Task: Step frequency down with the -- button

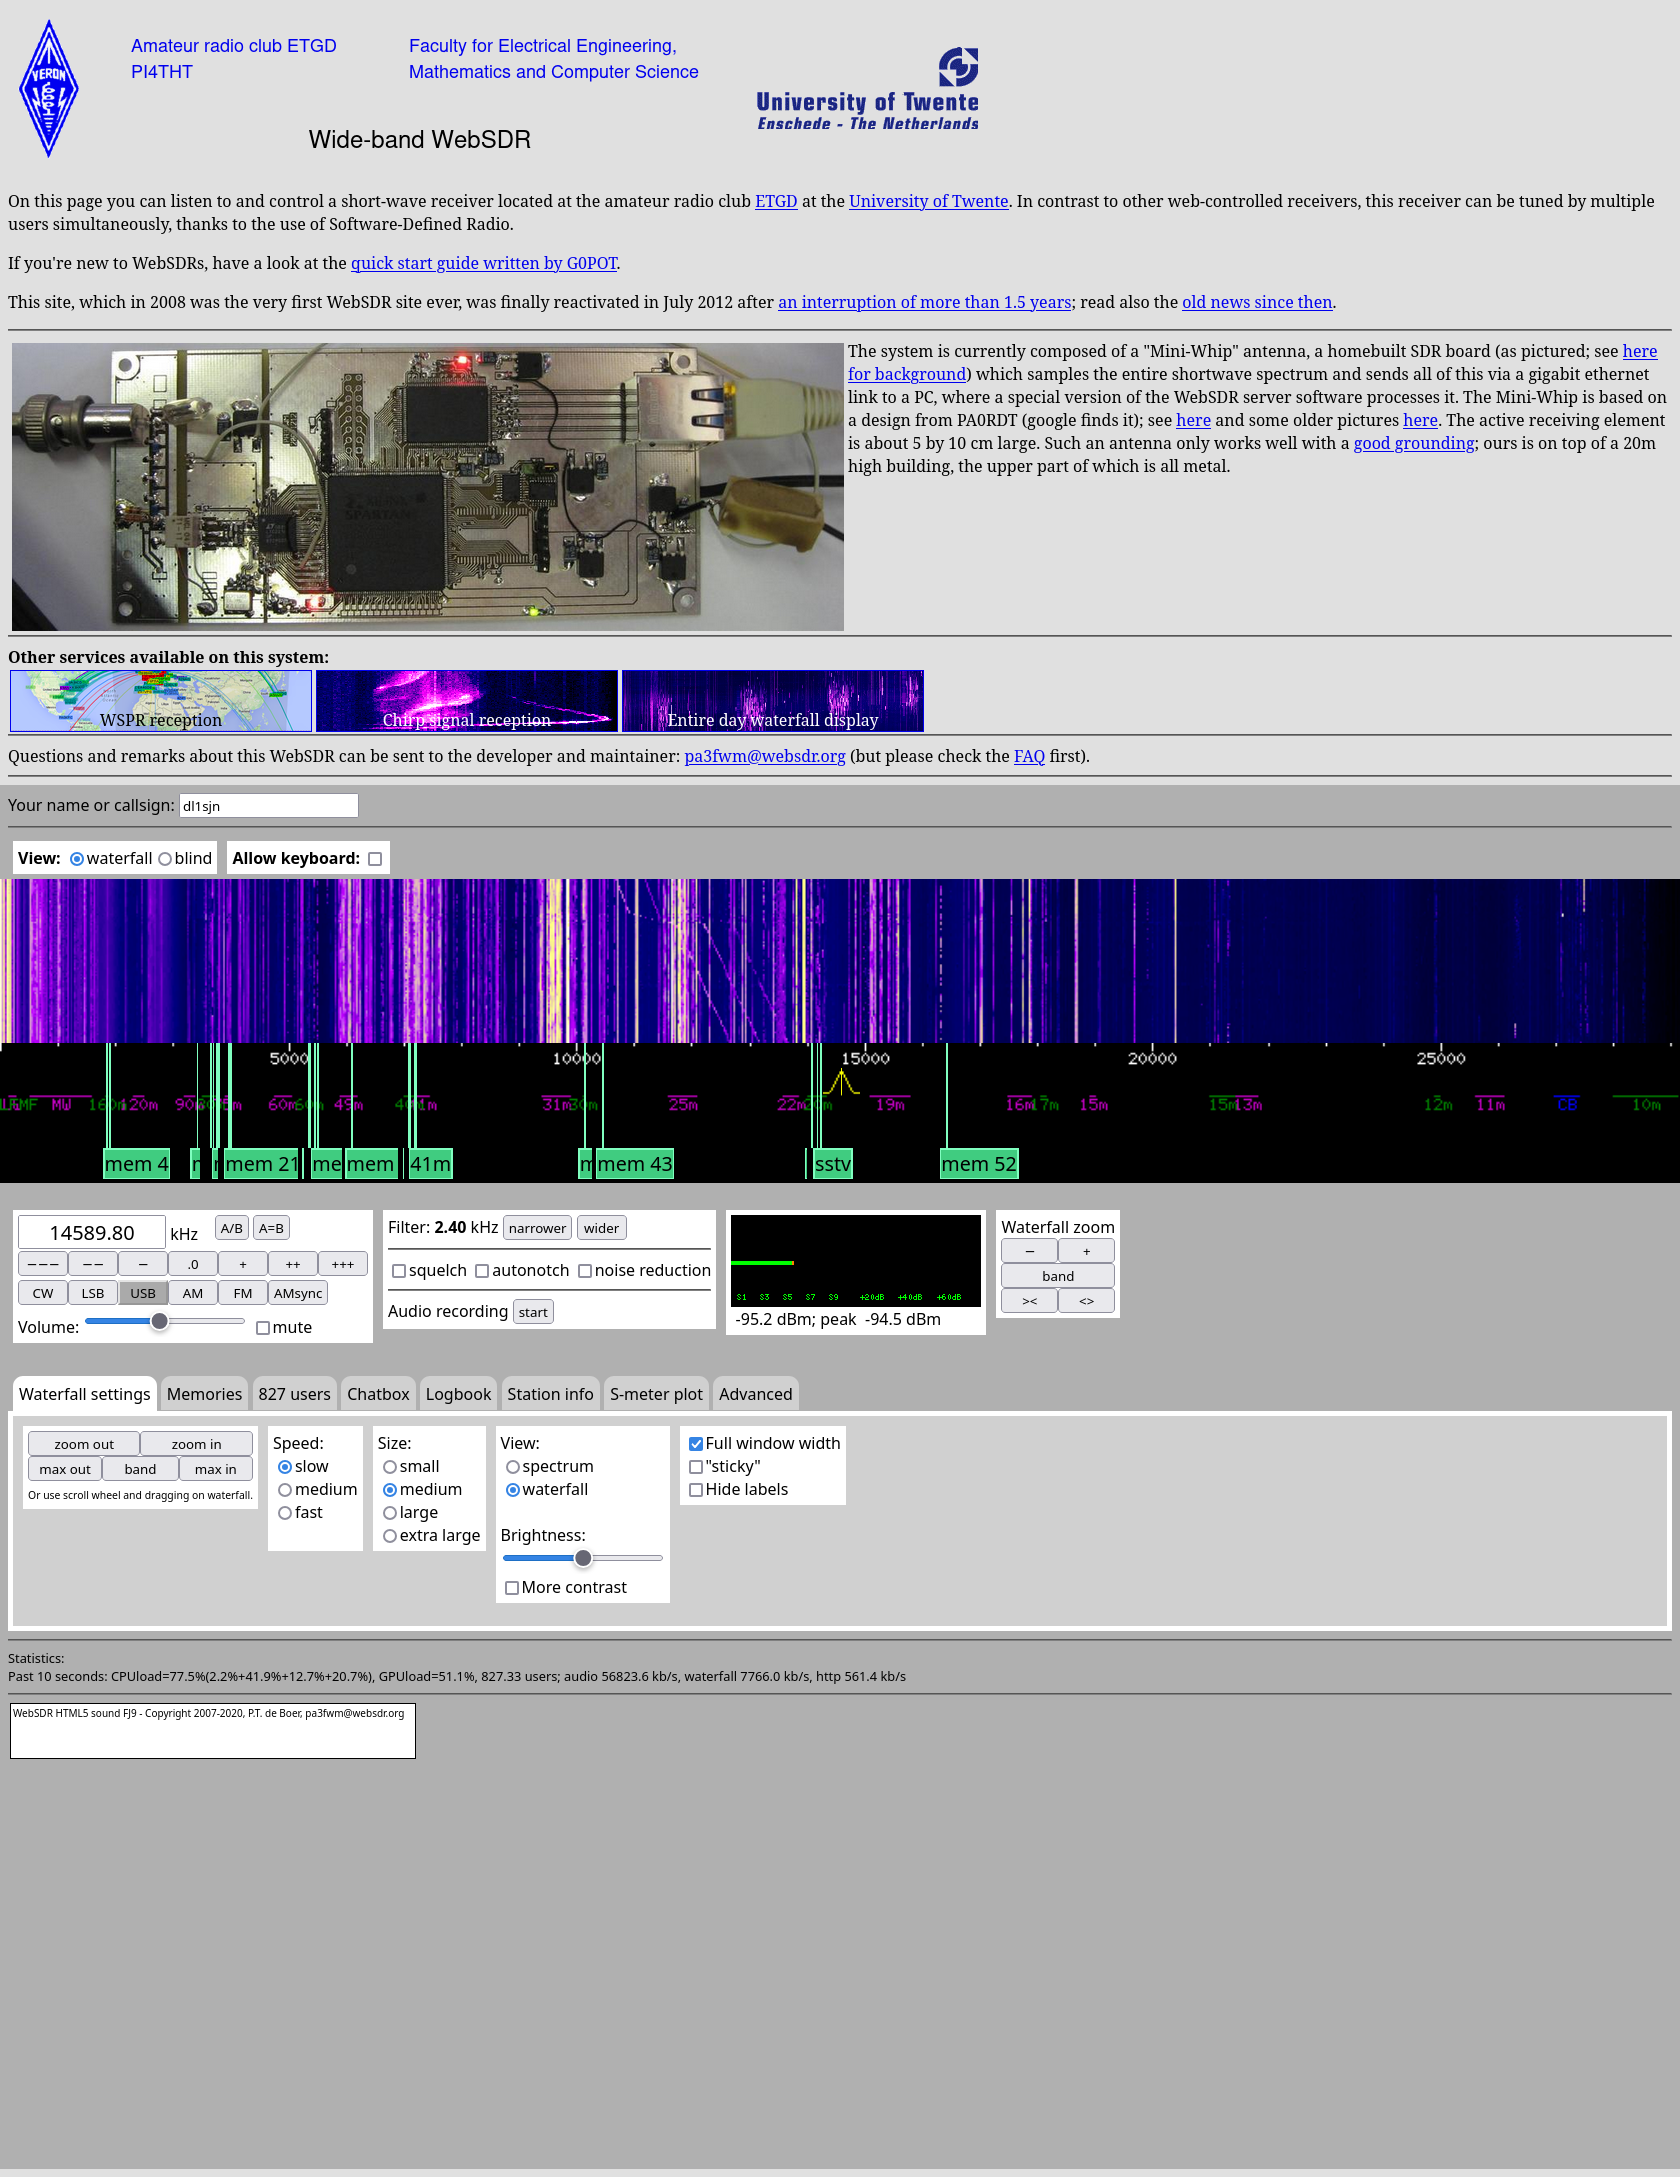Action: [93, 1264]
